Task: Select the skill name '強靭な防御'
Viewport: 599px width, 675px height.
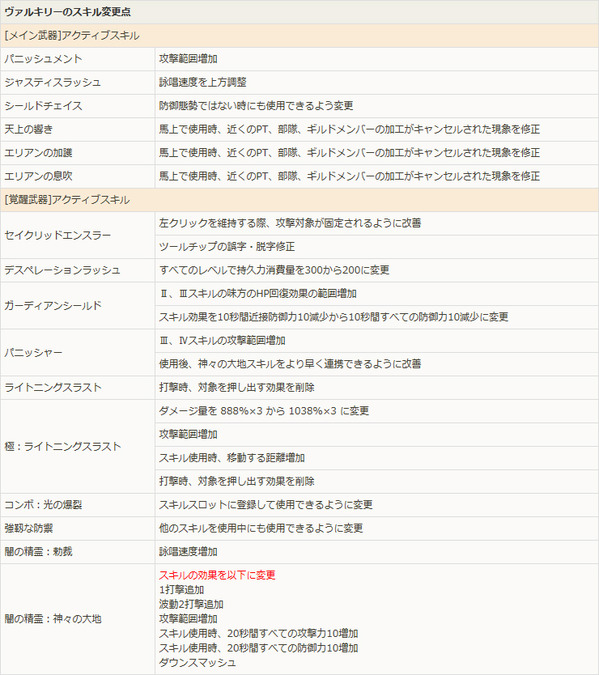Action: (28, 528)
